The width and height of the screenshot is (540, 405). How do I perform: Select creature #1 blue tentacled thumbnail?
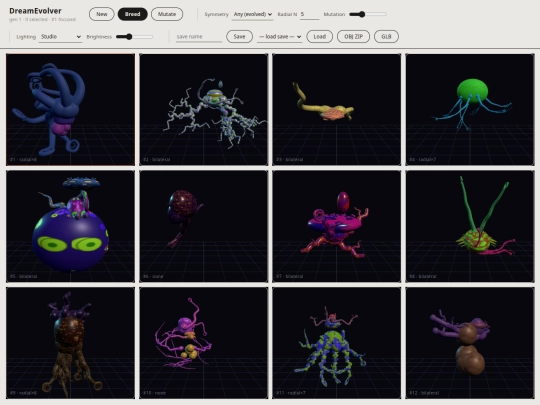pos(70,110)
